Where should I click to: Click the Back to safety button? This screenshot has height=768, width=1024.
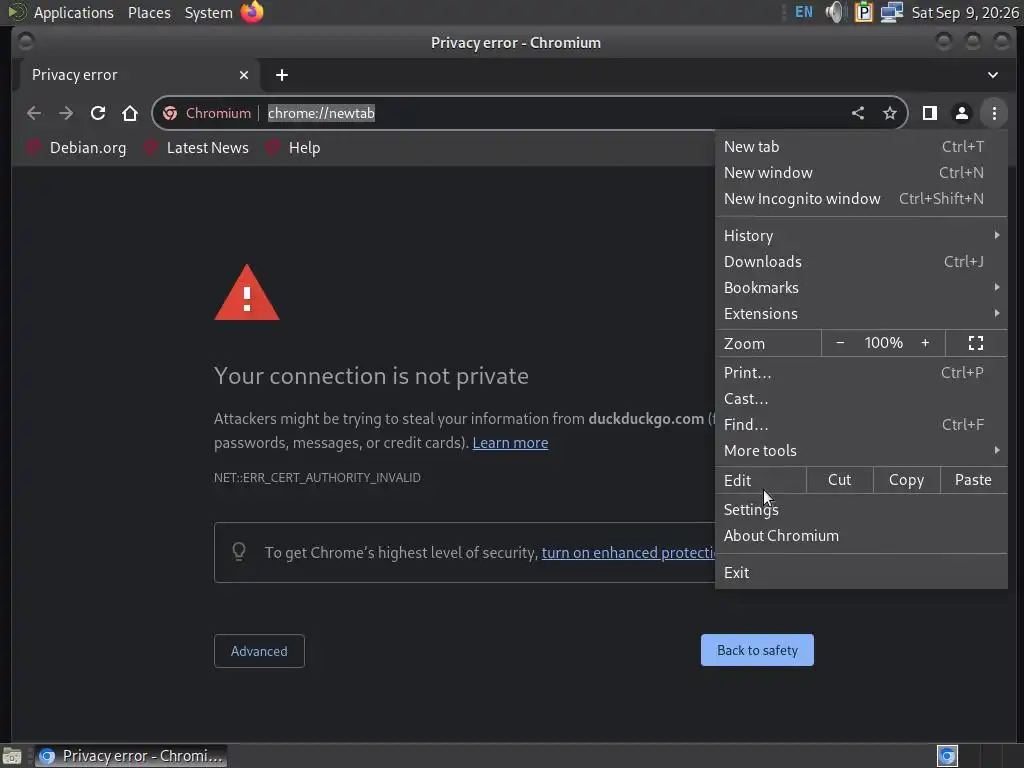757,650
